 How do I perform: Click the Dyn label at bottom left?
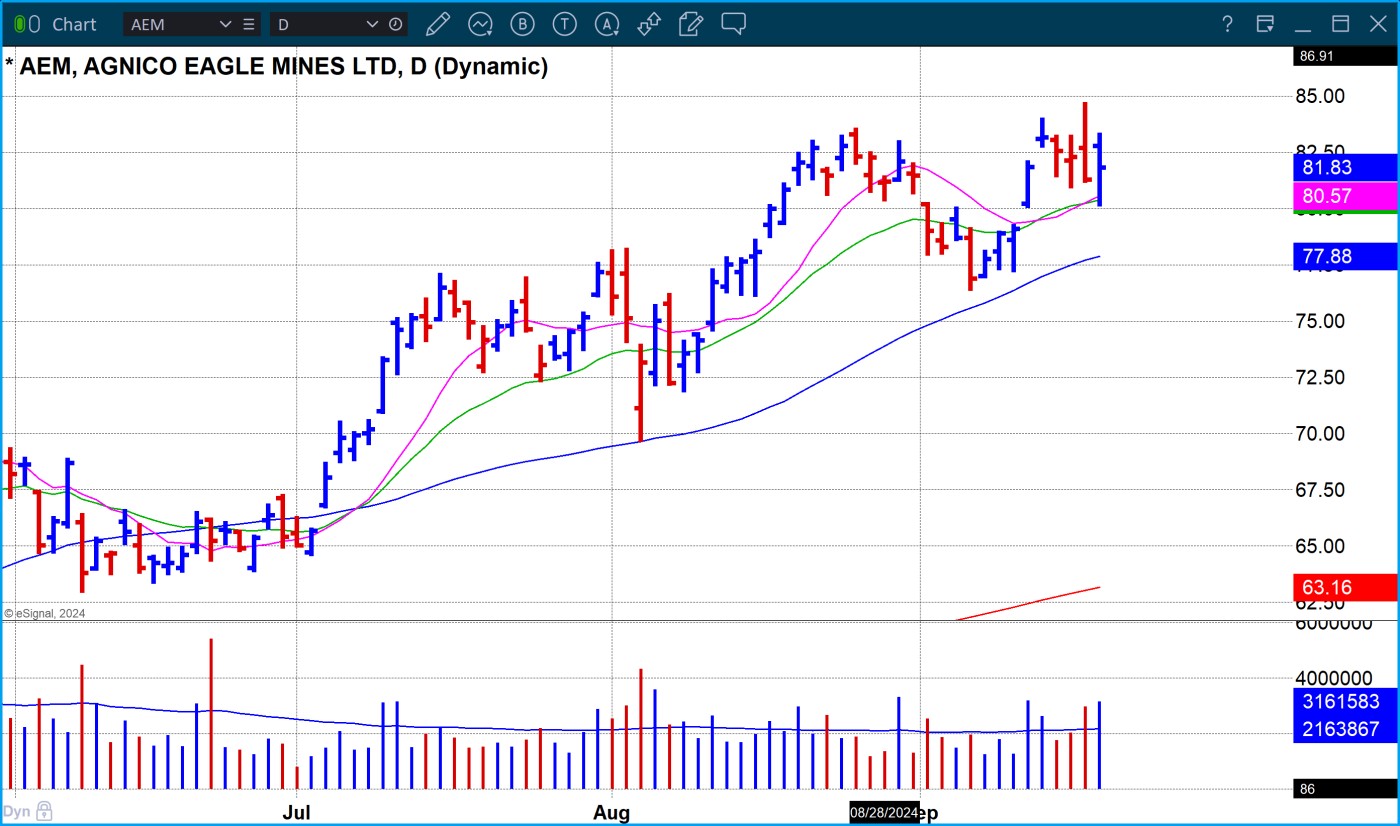[16, 812]
